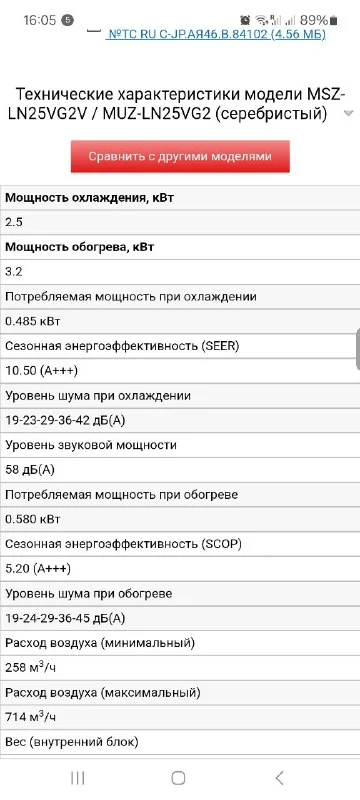Tap the battery icon showing 89%

point(333,20)
